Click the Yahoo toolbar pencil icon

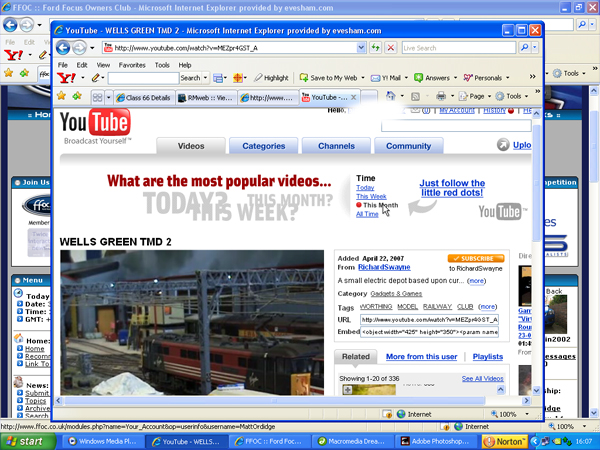[x=95, y=78]
